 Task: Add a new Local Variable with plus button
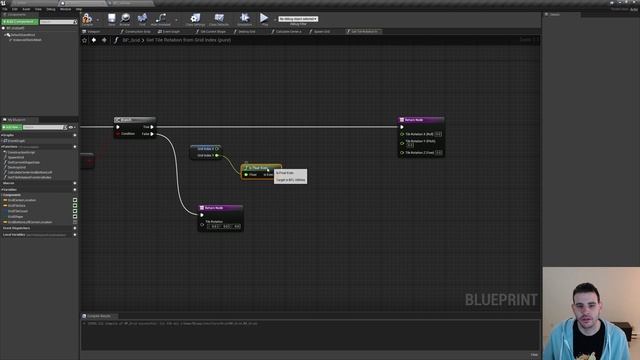coord(75,235)
